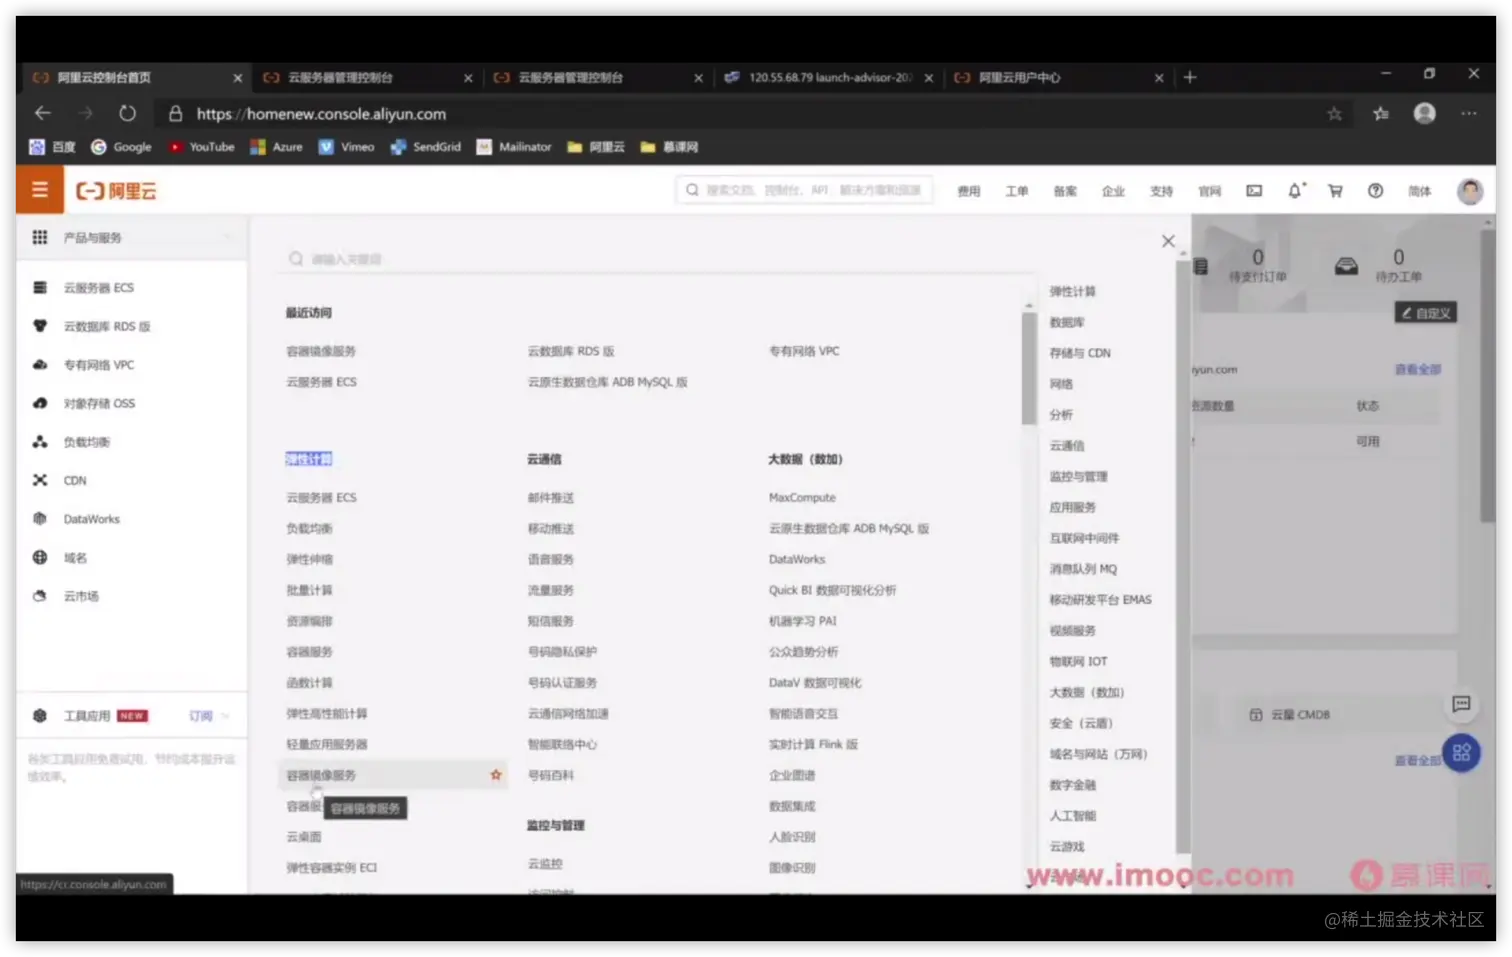
Task: Open the browser profile icon
Action: [1425, 114]
